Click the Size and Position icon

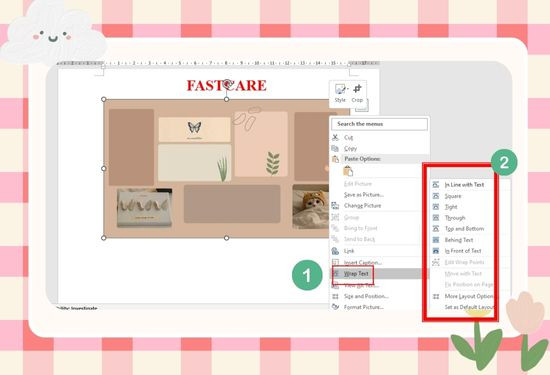coord(335,296)
